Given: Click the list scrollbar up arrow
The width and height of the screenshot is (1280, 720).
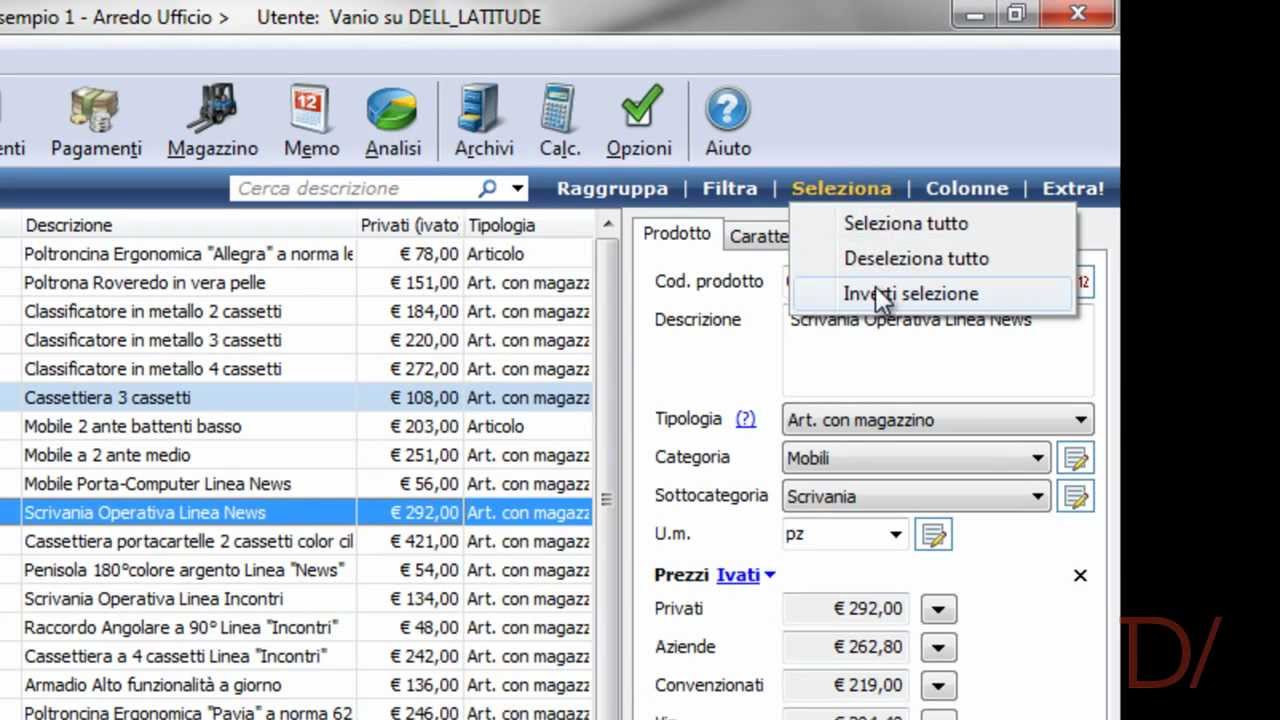Looking at the screenshot, I should click(x=607, y=224).
